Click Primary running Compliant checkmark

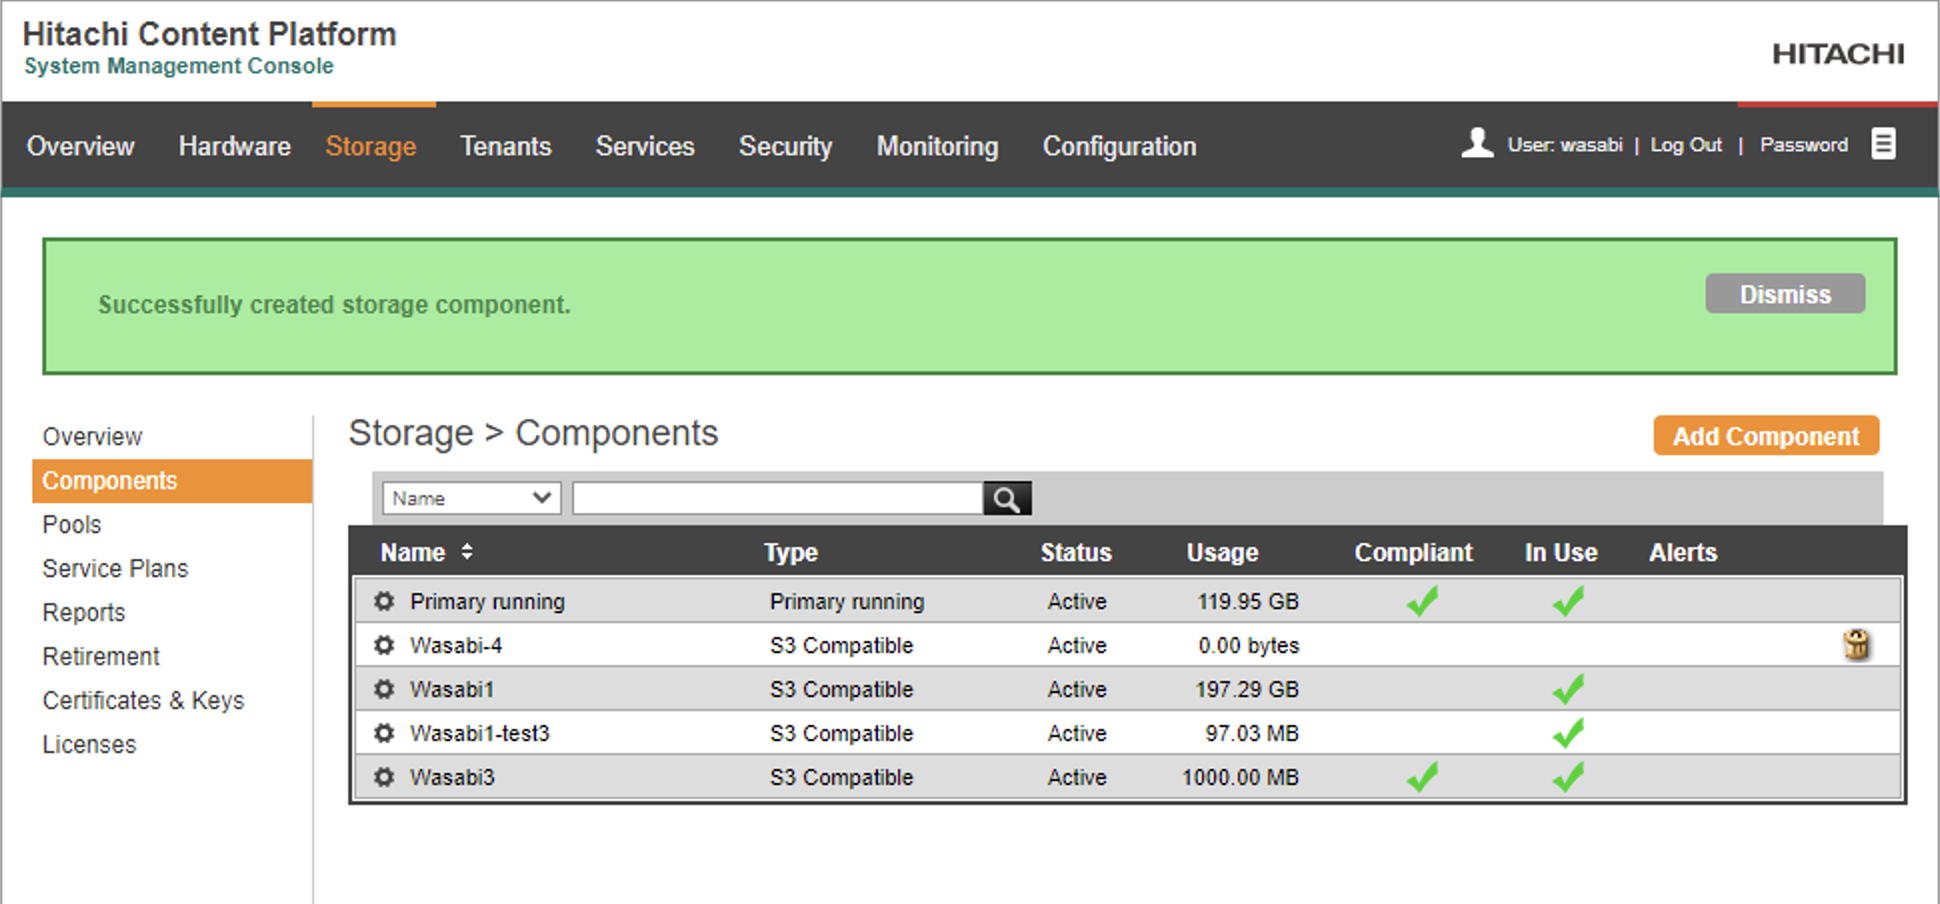click(x=1422, y=601)
